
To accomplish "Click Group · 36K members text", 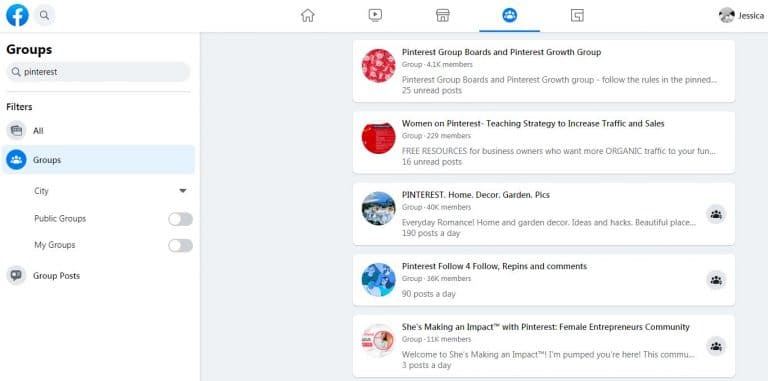I will coord(436,278).
